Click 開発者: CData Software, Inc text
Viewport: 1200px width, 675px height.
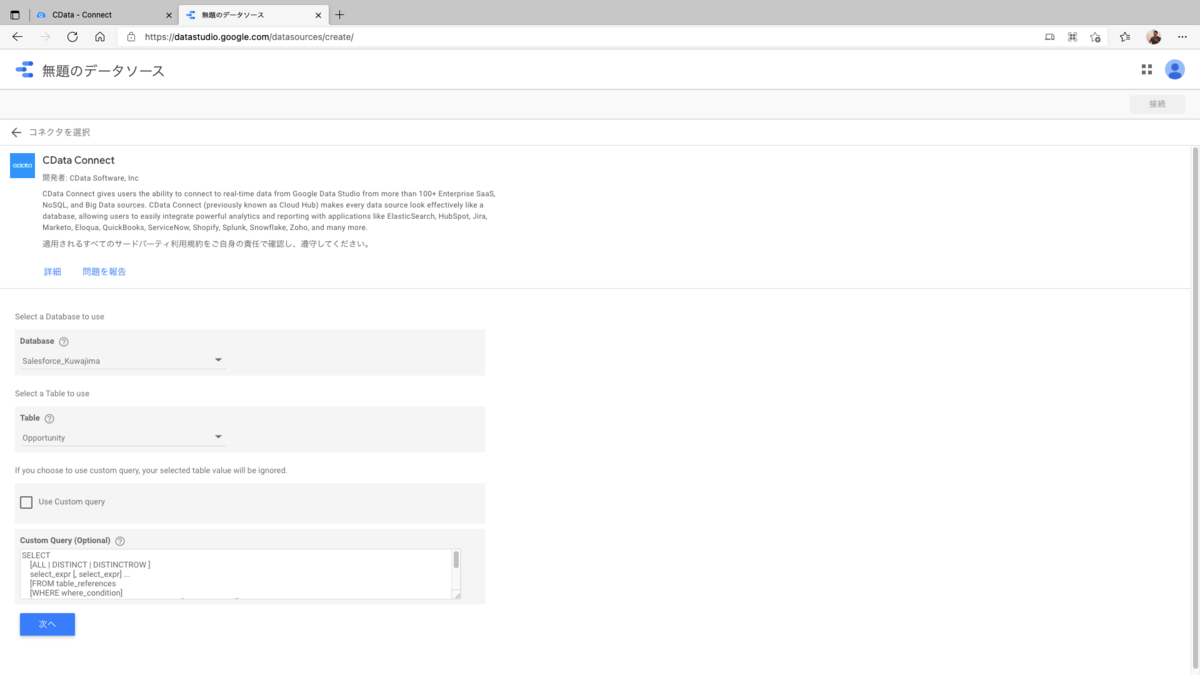[x=91, y=178]
